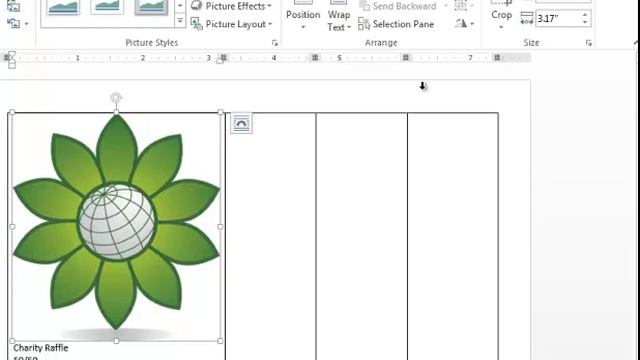Apply the second picture style thumbnail

pos(107,7)
